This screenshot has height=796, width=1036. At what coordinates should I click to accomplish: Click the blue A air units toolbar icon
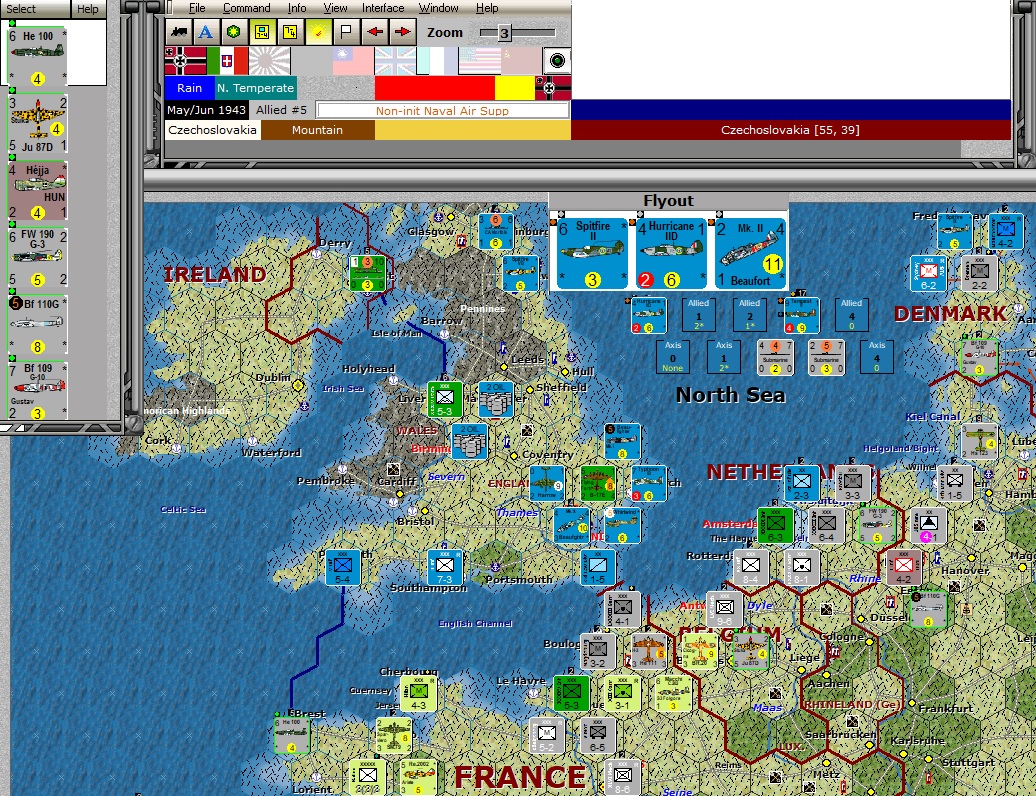pos(205,31)
